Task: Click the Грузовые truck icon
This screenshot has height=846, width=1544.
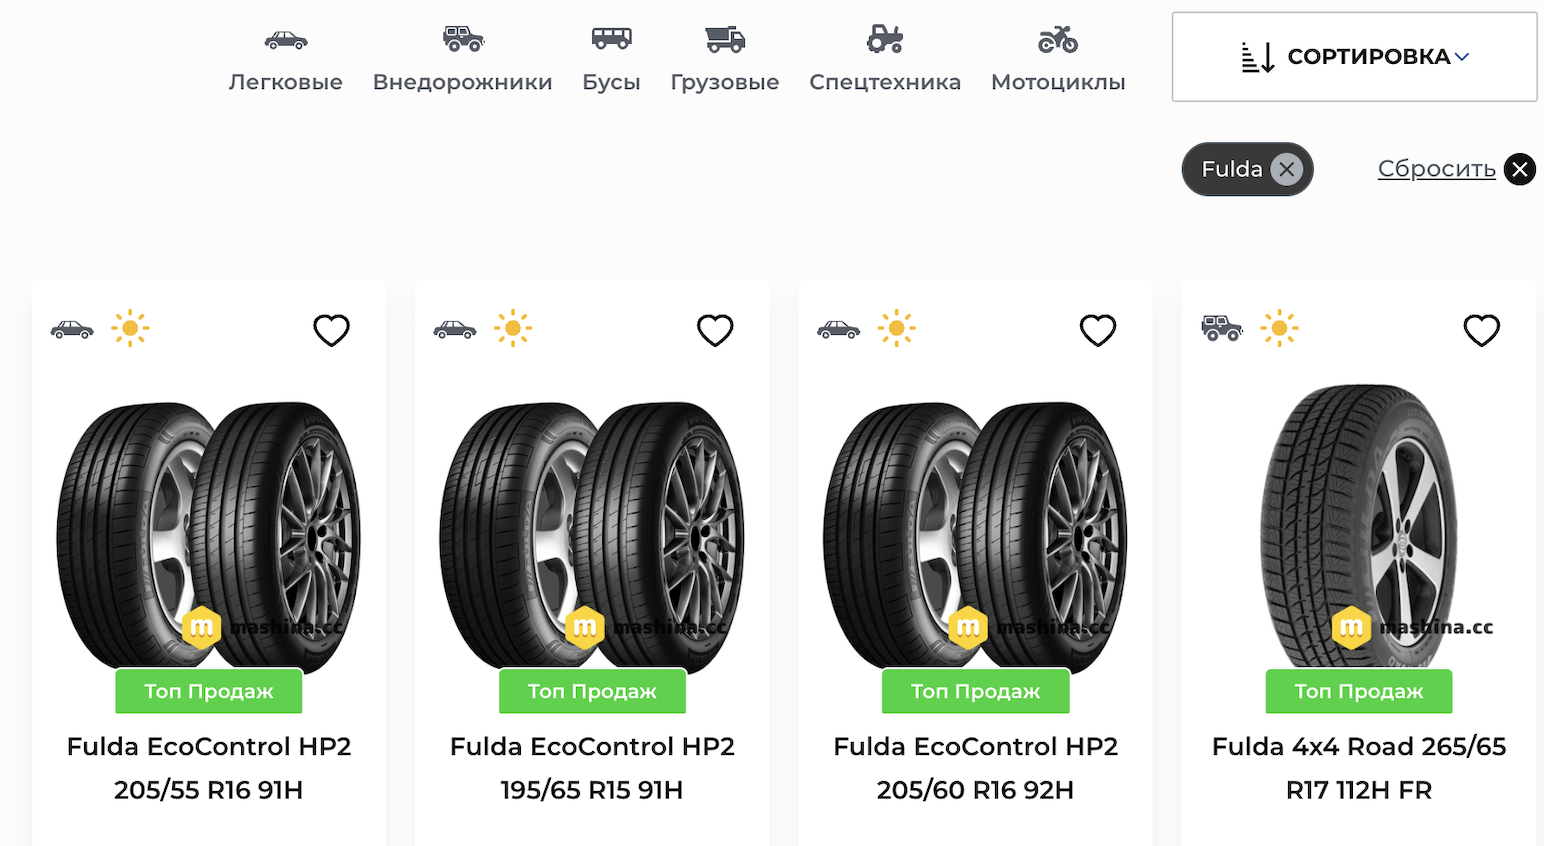Action: (x=725, y=39)
